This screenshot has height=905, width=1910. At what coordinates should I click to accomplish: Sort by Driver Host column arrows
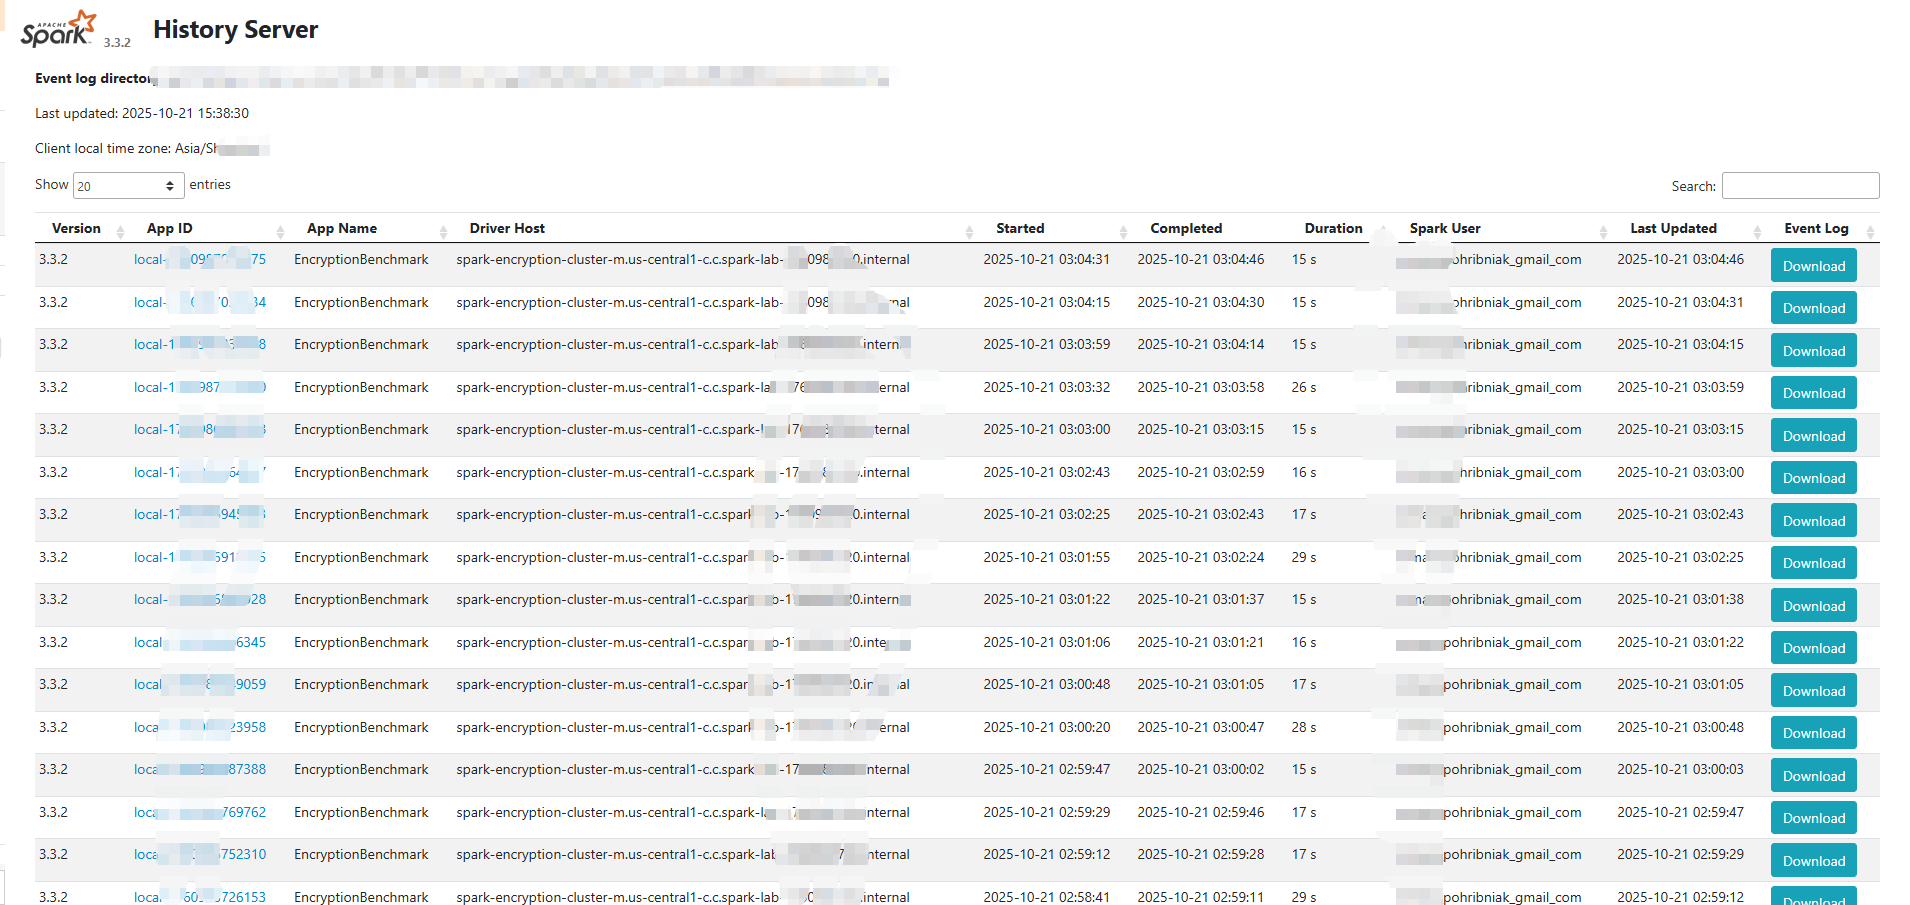[969, 230]
